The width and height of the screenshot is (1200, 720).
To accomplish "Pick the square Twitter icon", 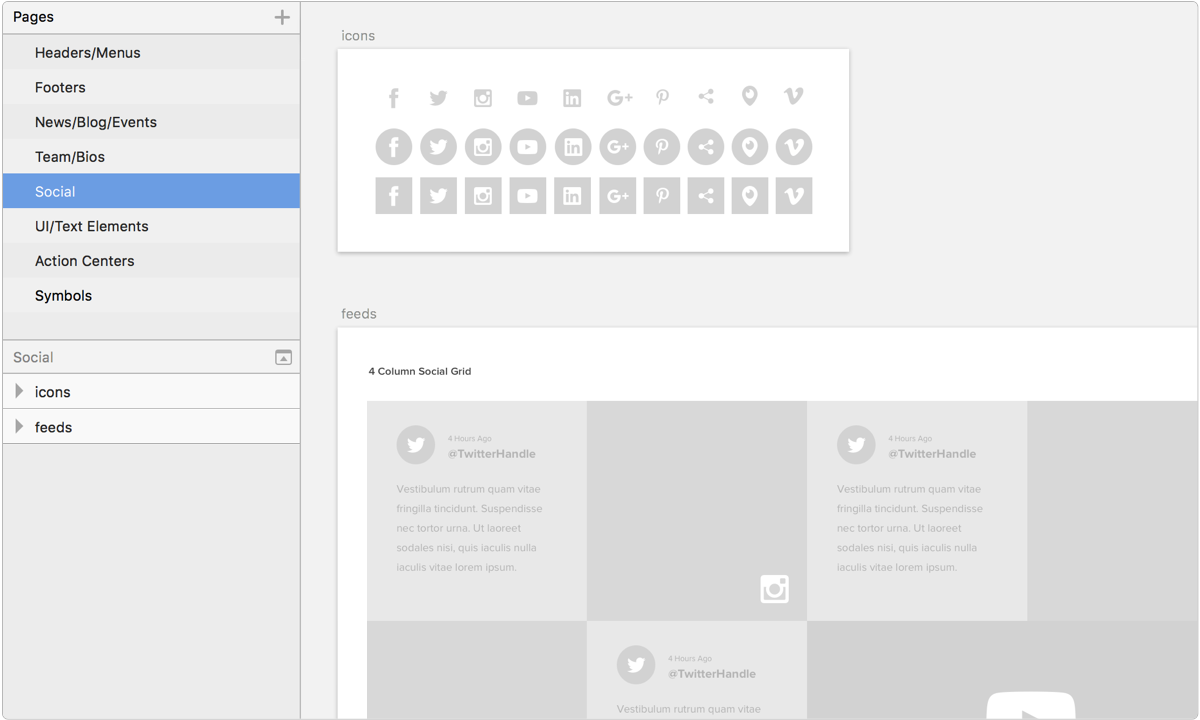I will (438, 196).
